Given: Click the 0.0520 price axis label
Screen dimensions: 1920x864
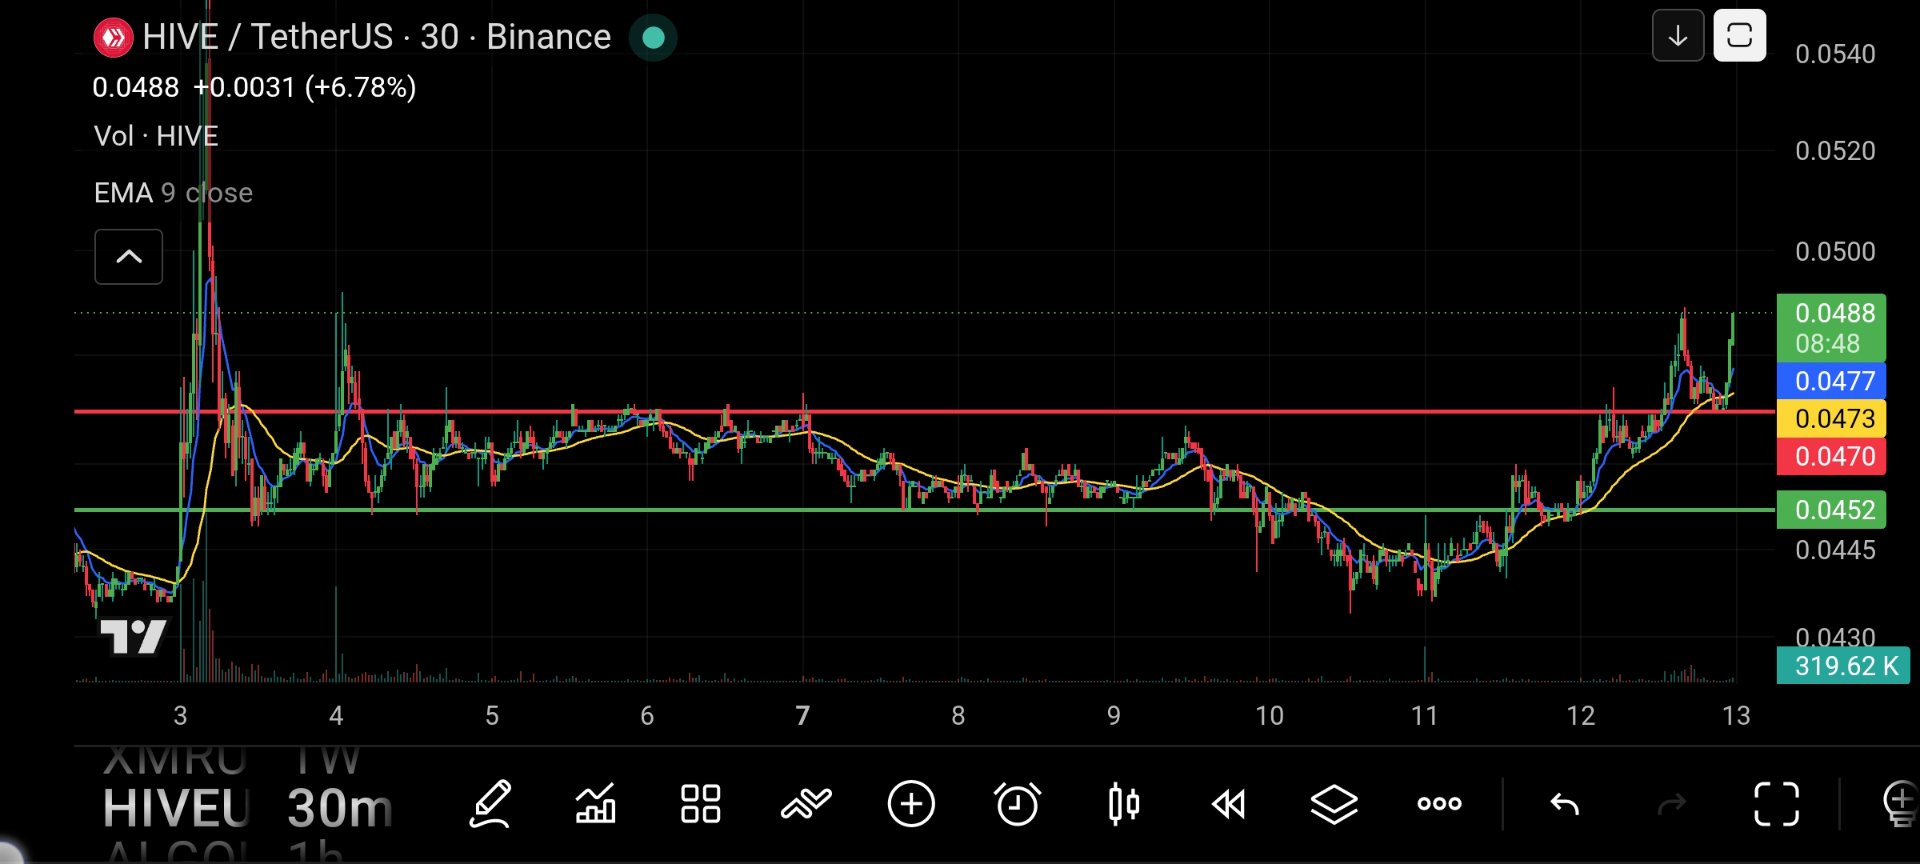Looking at the screenshot, I should click(1835, 151).
